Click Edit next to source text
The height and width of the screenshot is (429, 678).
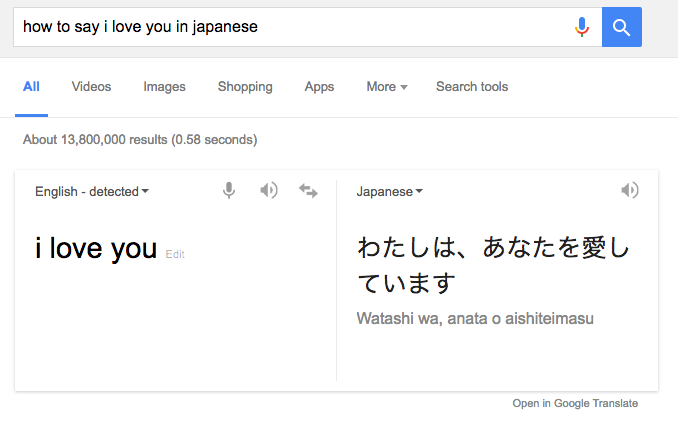175,255
